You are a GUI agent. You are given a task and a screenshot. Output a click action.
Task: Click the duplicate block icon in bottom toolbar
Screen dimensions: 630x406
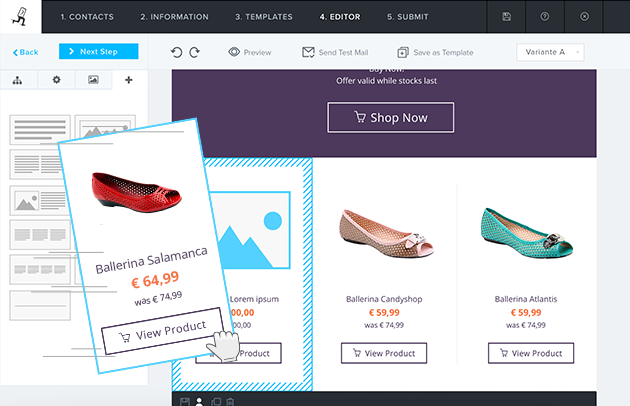(216, 402)
